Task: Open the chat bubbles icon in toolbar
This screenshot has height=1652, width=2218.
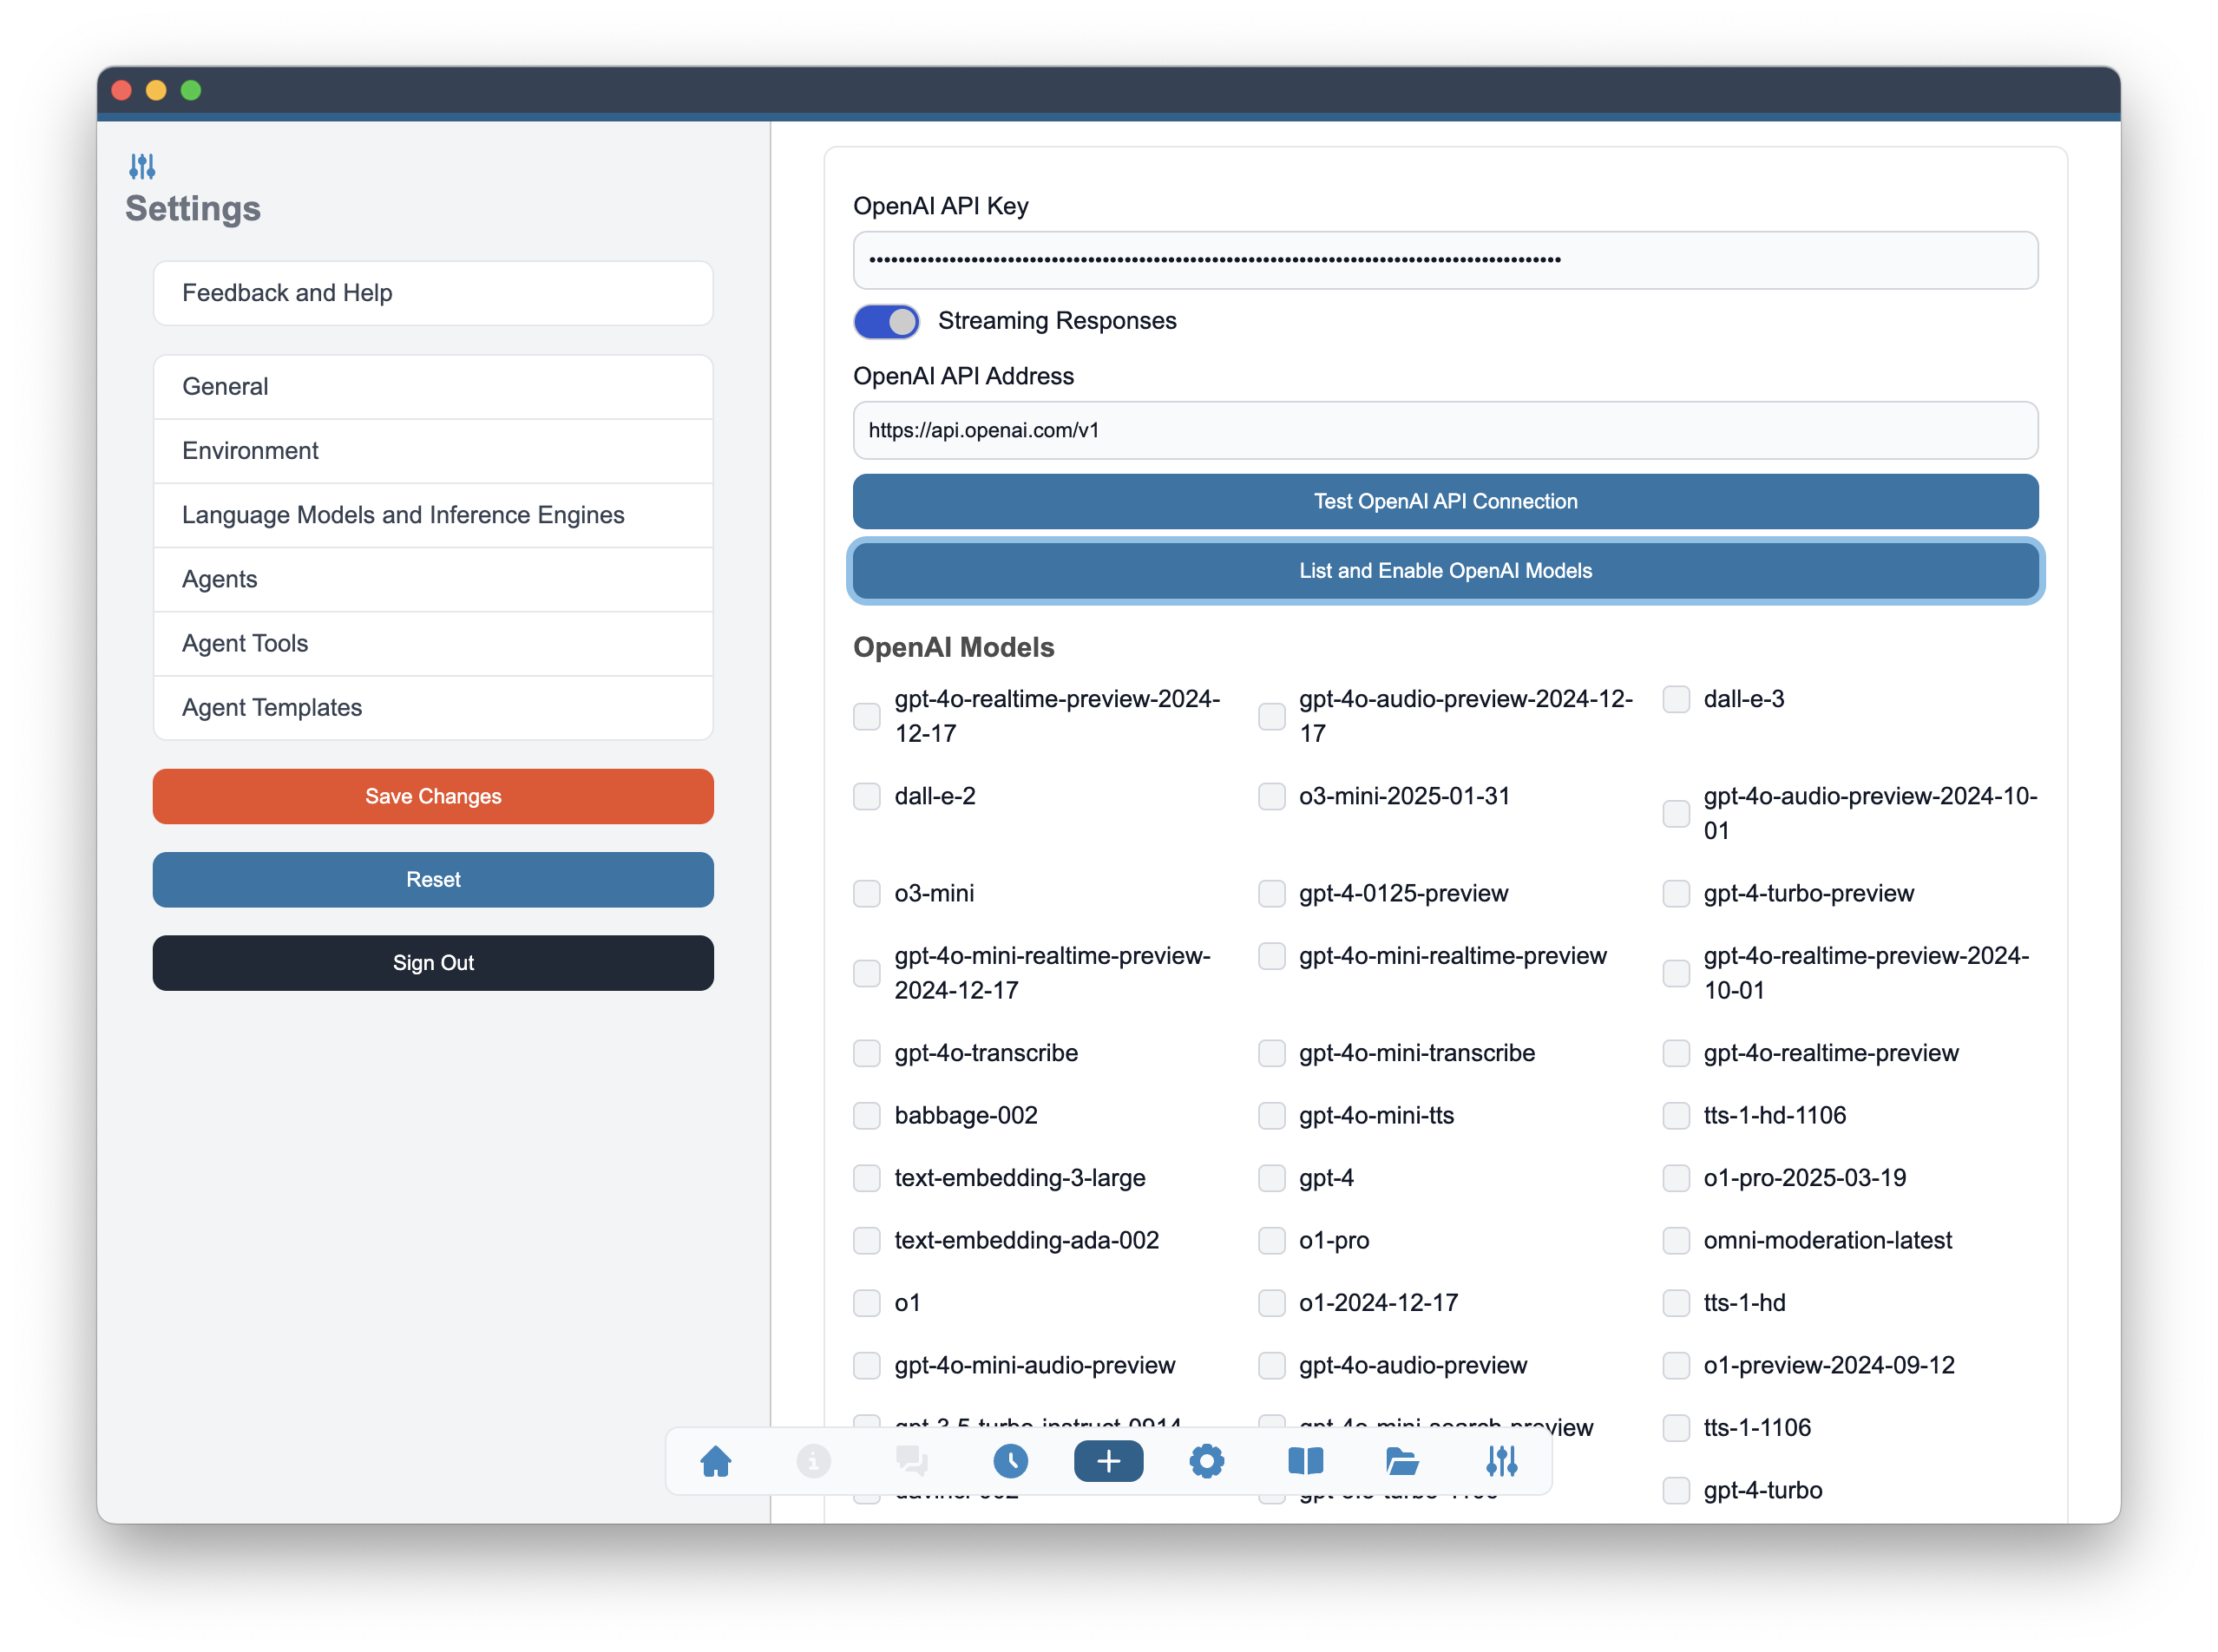Action: coord(912,1461)
